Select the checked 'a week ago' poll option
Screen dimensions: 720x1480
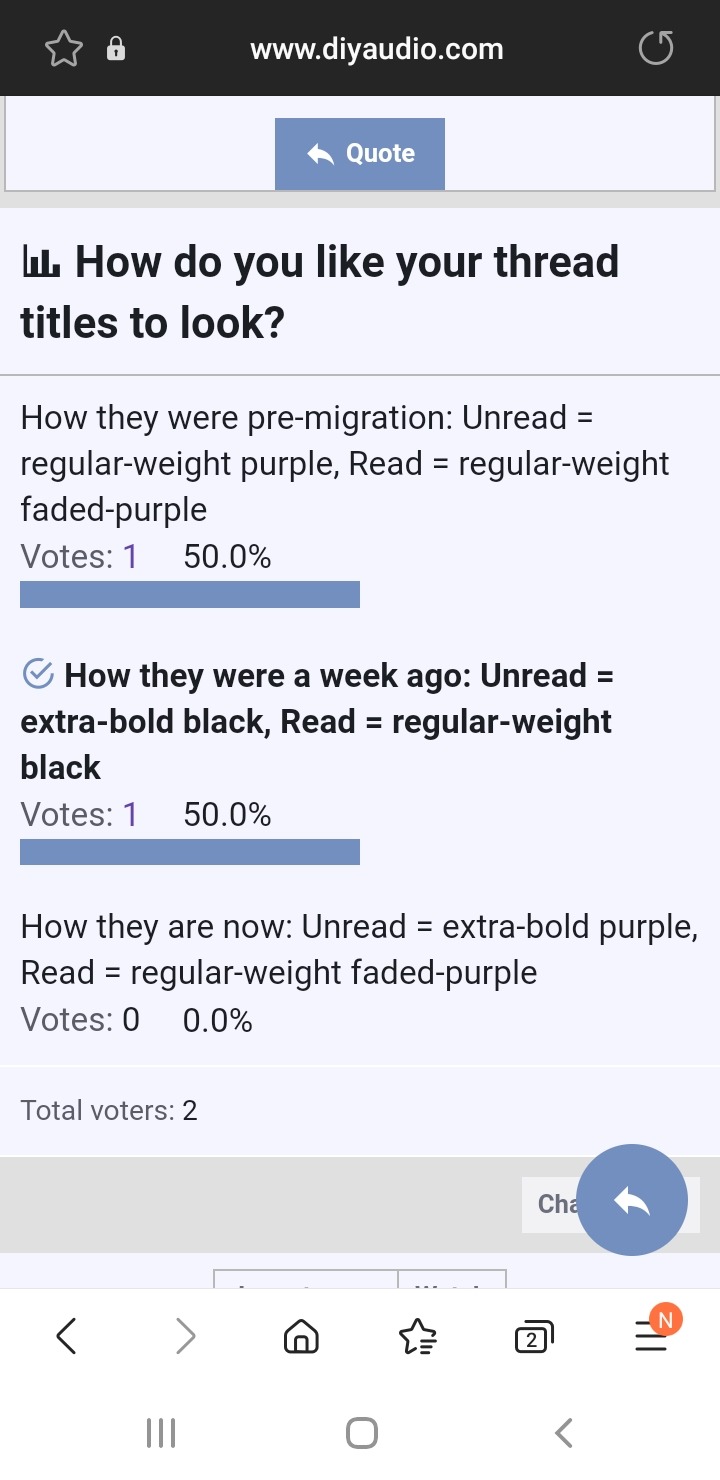click(x=316, y=722)
